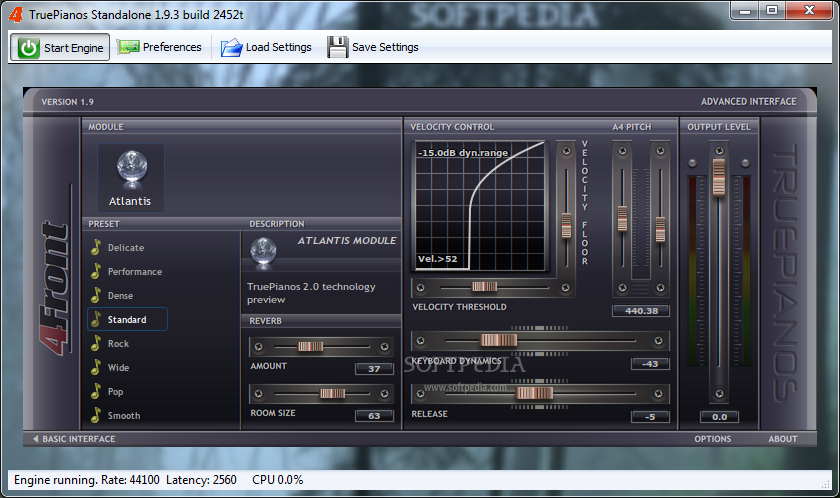
Task: Click the Output Level value field 0.0
Action: tap(719, 417)
